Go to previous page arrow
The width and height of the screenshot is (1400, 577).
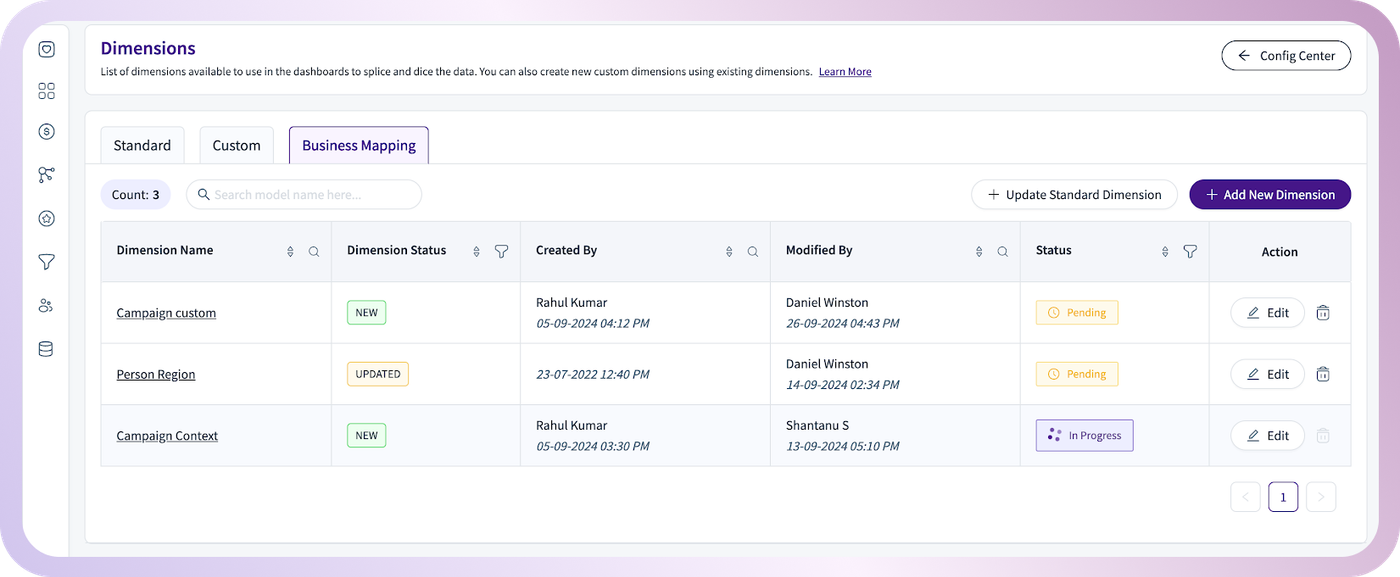pyautogui.click(x=1245, y=497)
